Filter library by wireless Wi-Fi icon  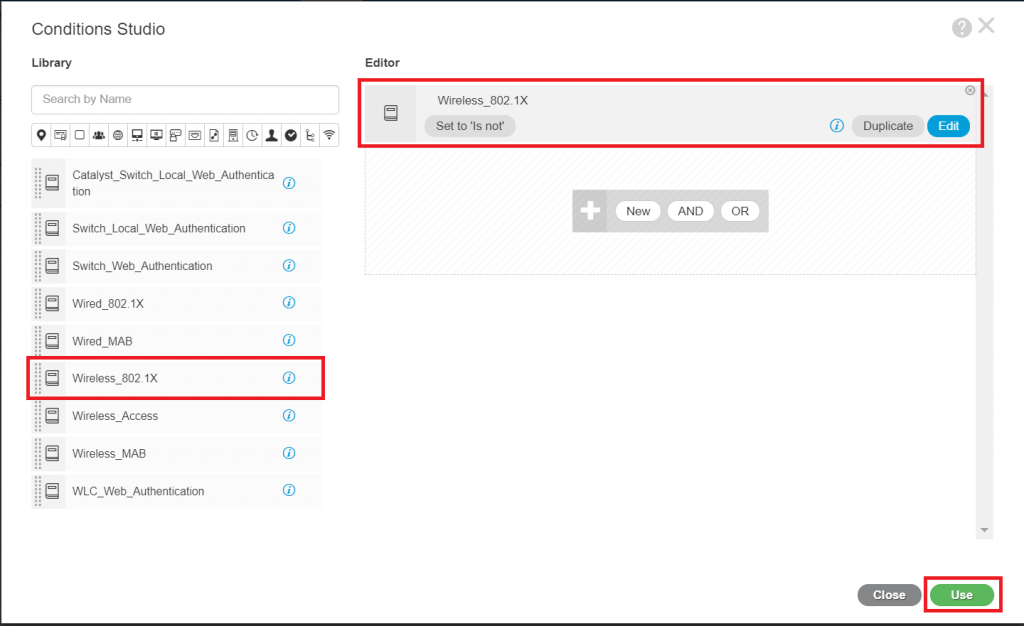(329, 135)
